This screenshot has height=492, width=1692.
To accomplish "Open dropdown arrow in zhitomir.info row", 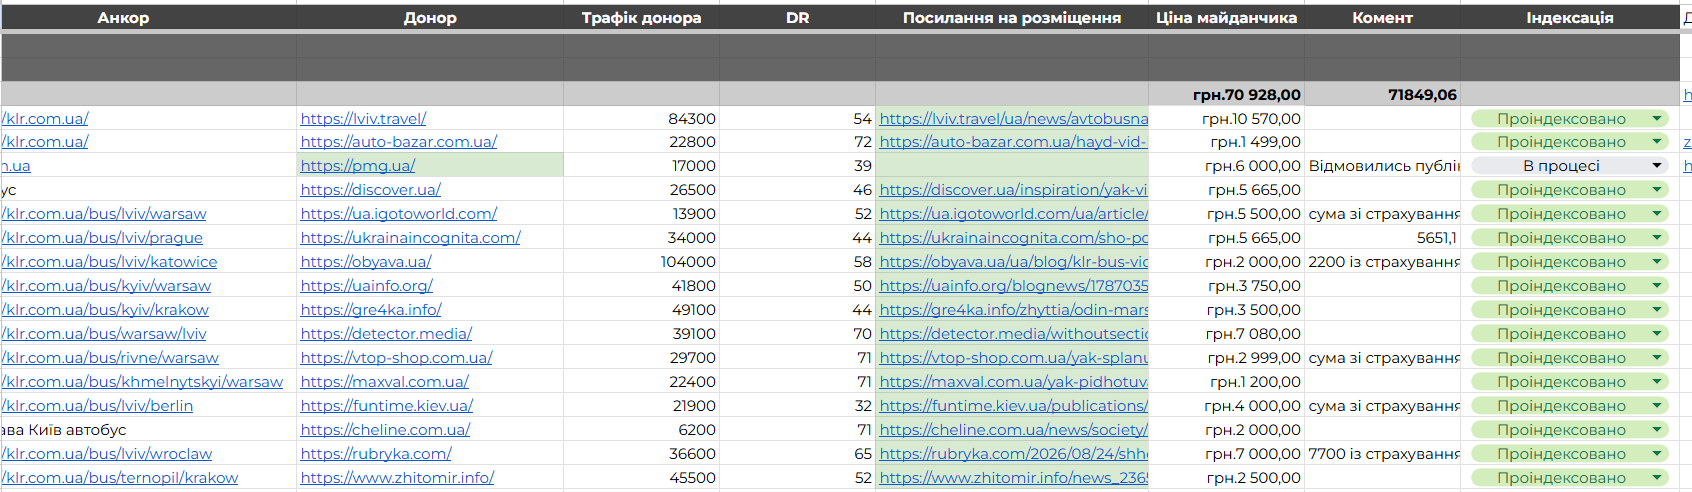I will tap(1656, 478).
